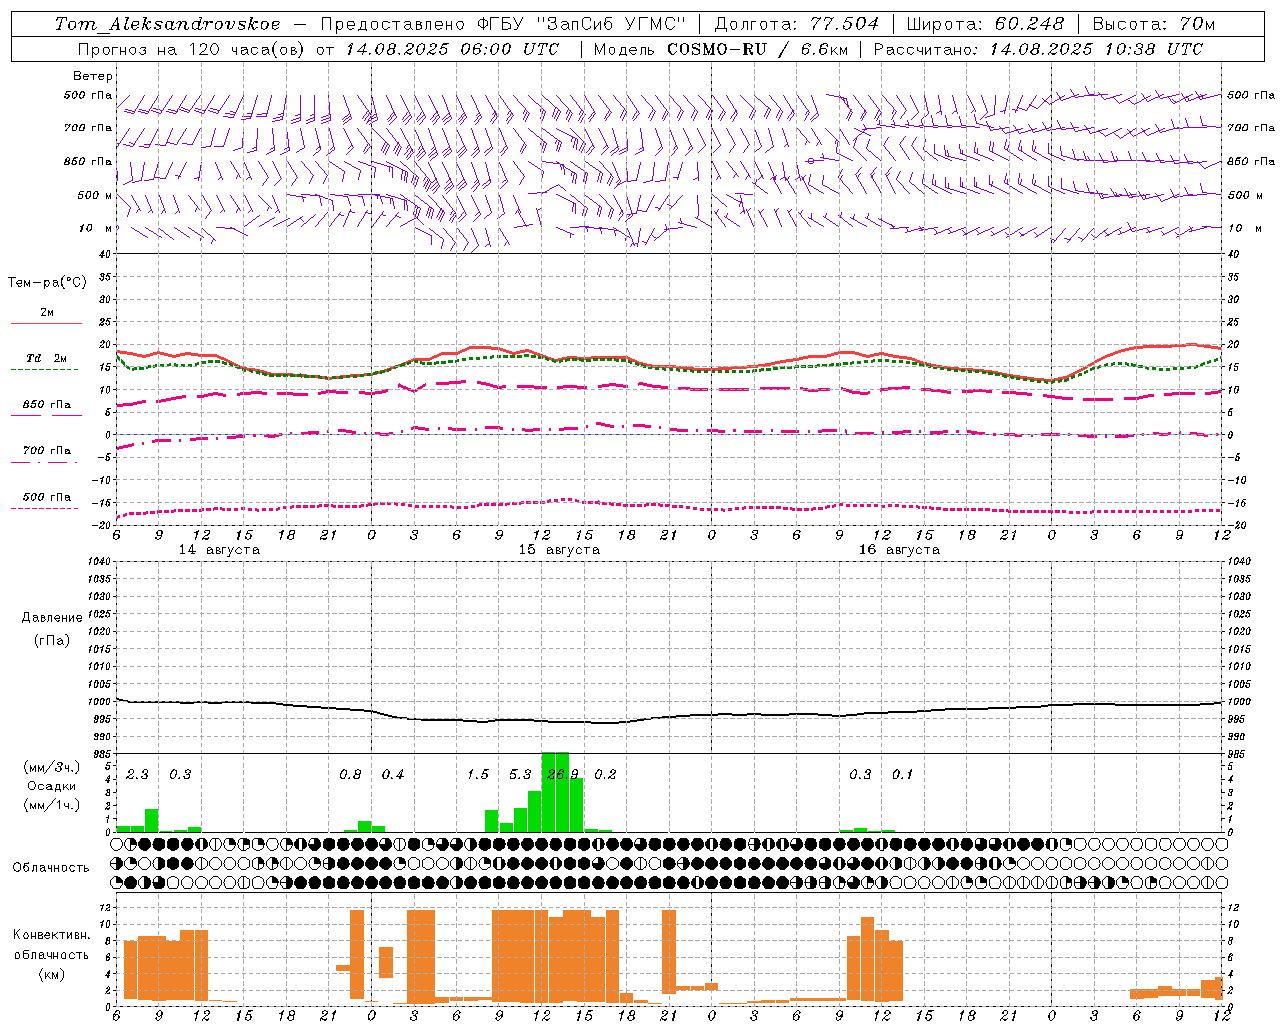Click the dotted pink line sample under 500 гПа legend
The width and height of the screenshot is (1280, 1024).
pos(44,508)
